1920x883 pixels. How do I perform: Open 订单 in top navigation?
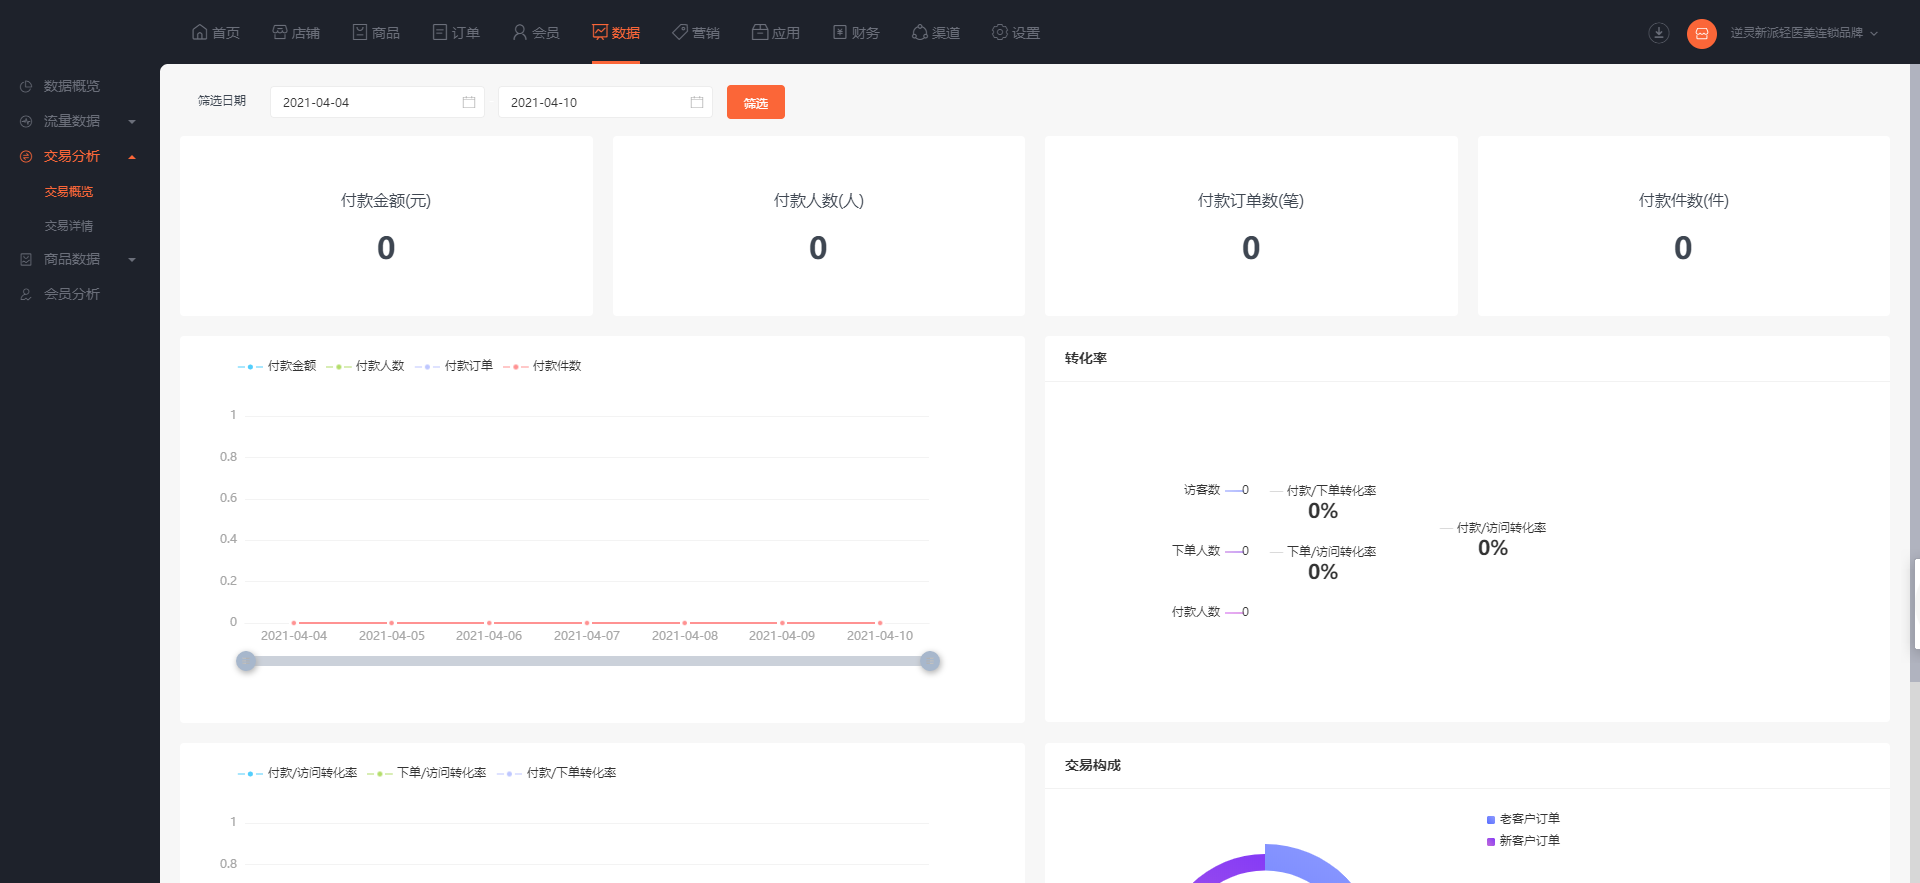[456, 32]
